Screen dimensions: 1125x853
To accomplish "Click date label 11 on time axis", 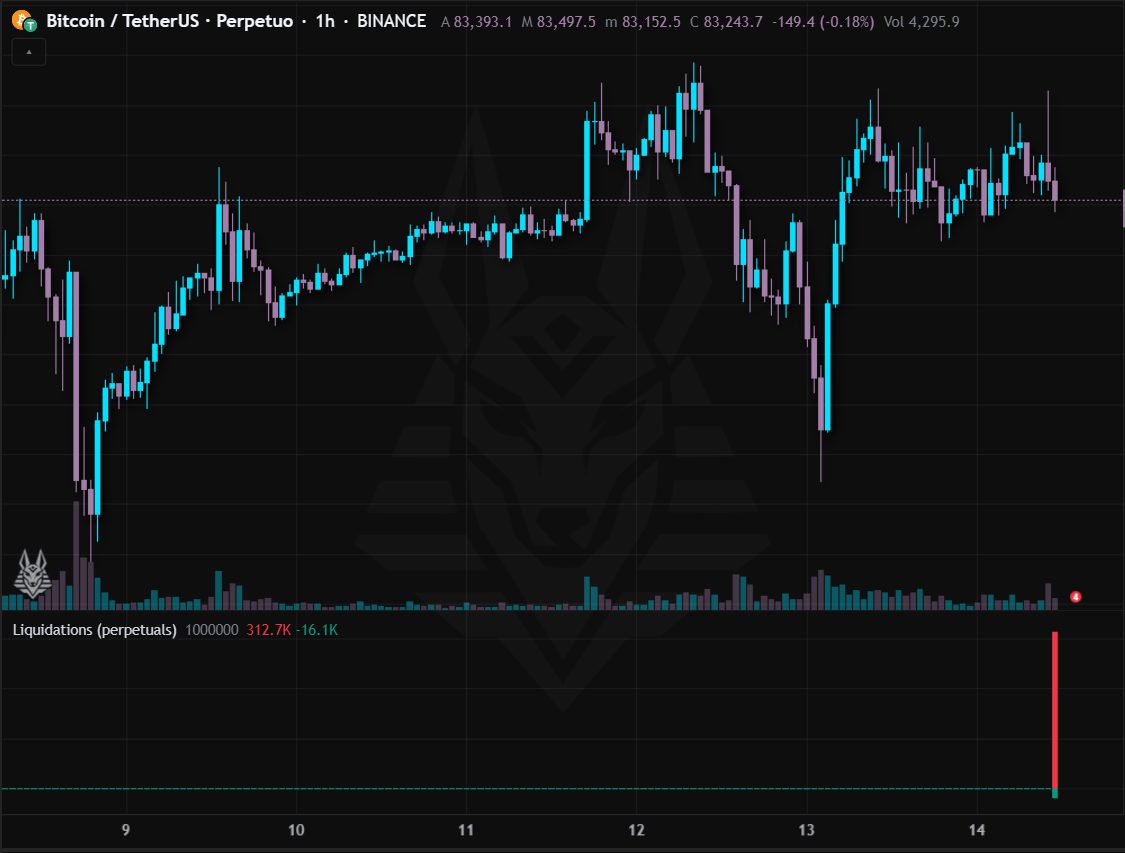I will point(466,830).
